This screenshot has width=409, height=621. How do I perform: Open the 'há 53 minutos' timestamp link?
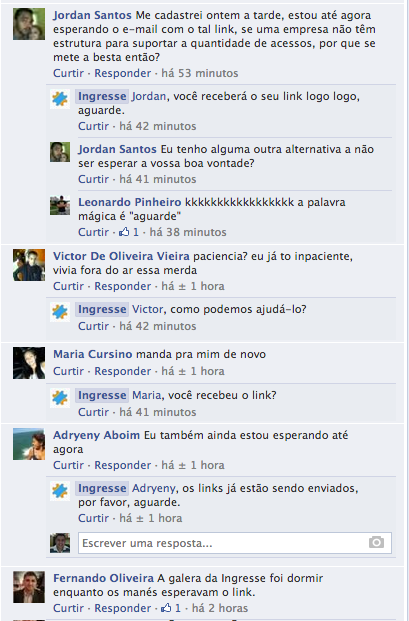[200, 73]
